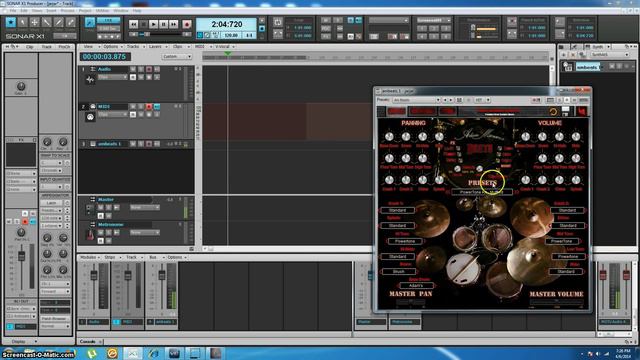Open the PRESETS PowerTone kit selector

click(x=482, y=192)
